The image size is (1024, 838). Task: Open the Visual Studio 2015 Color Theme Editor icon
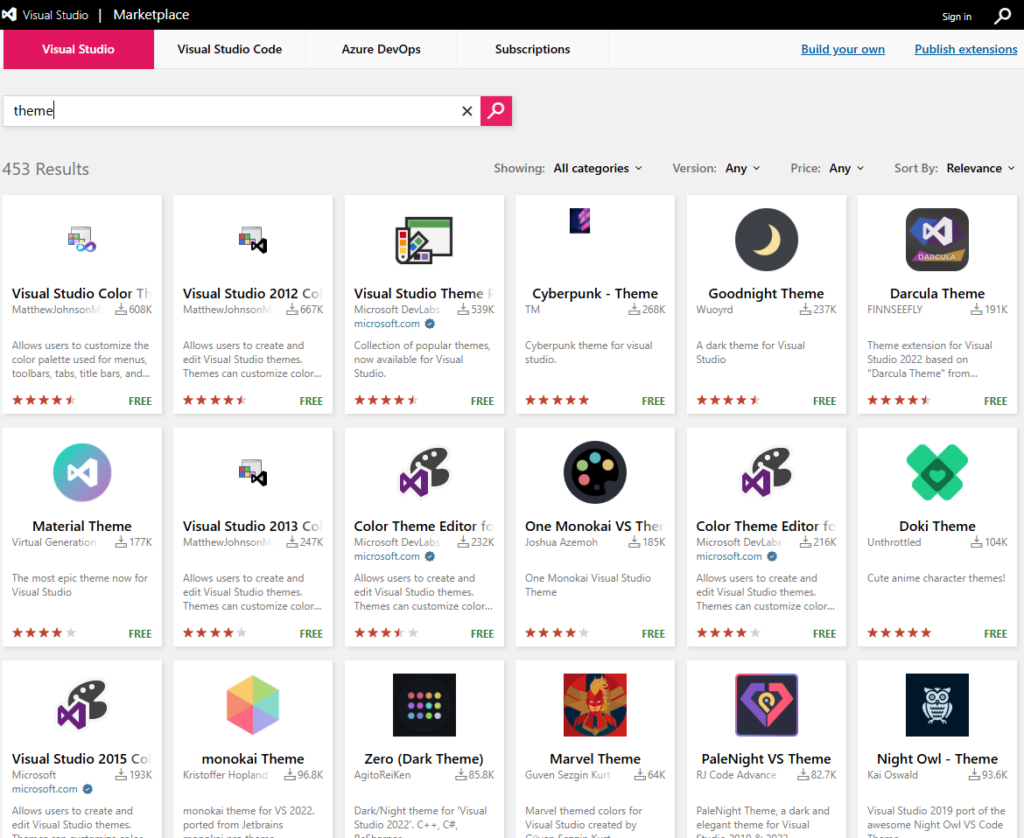click(82, 705)
